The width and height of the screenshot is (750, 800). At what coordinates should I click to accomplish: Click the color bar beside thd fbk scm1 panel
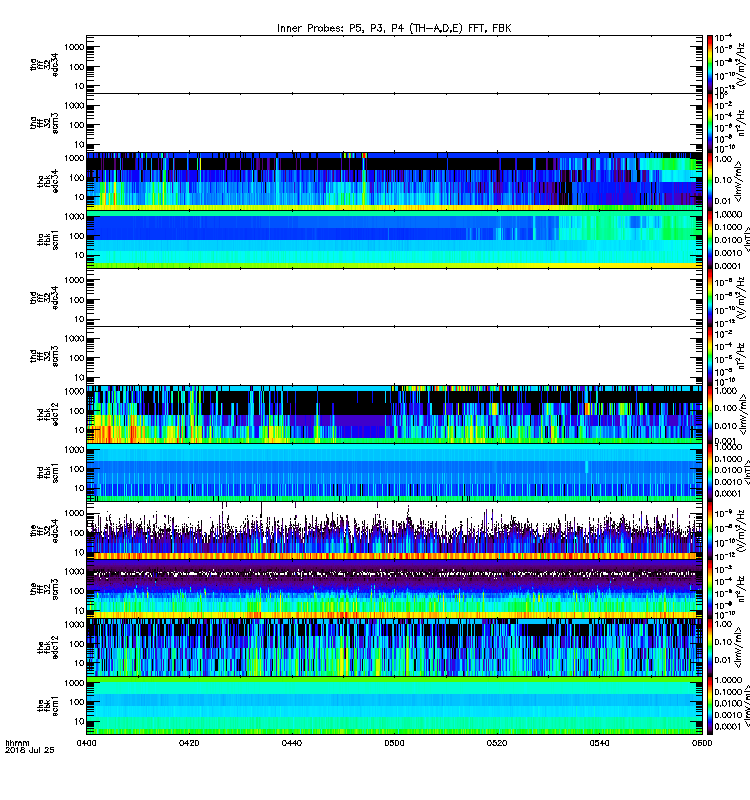coord(710,472)
